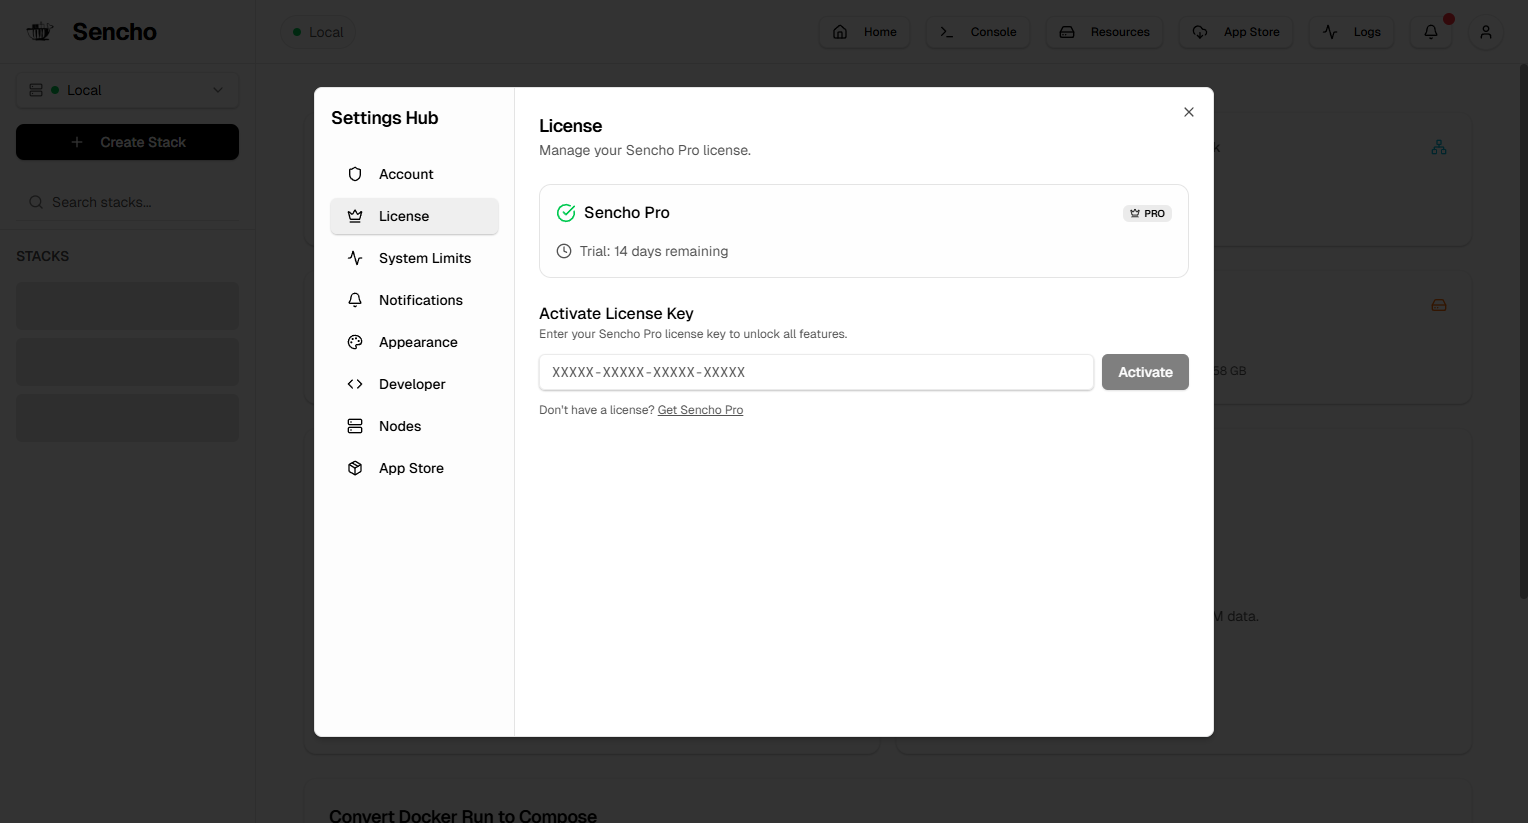The width and height of the screenshot is (1528, 823).
Task: Open App Store from the top bar
Action: pyautogui.click(x=1236, y=32)
